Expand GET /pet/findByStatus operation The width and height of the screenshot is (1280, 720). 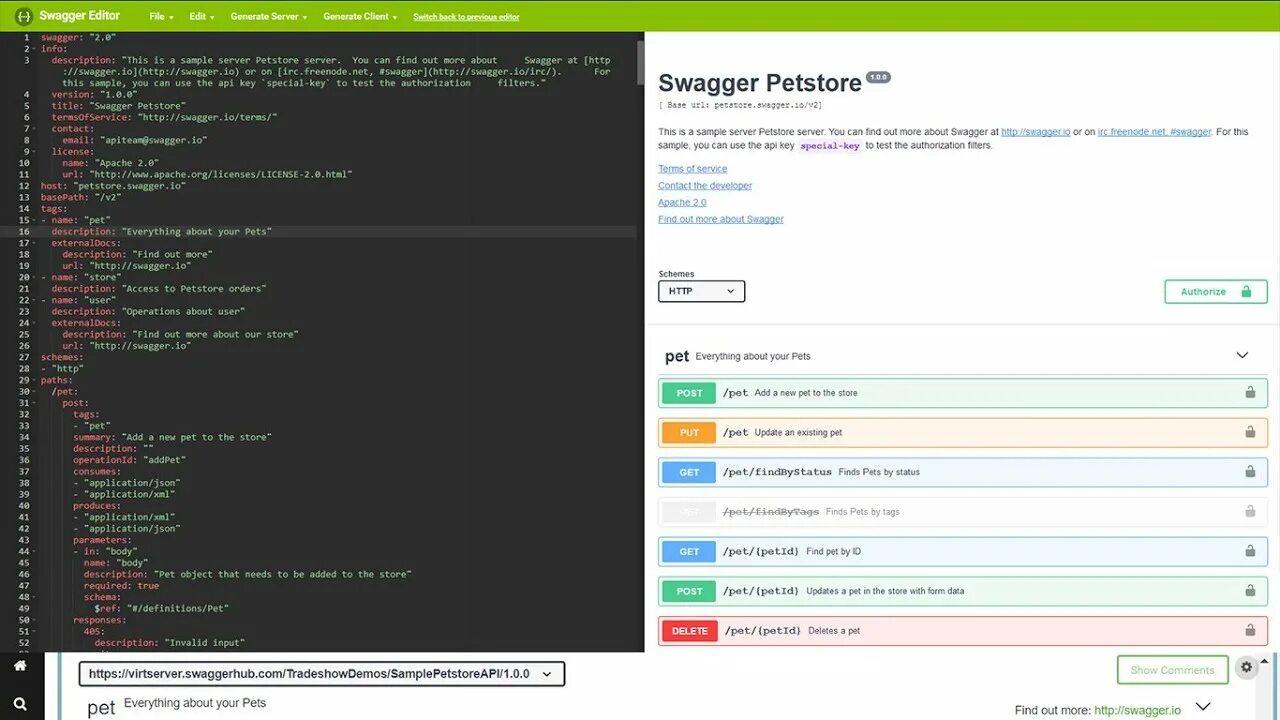[963, 472]
